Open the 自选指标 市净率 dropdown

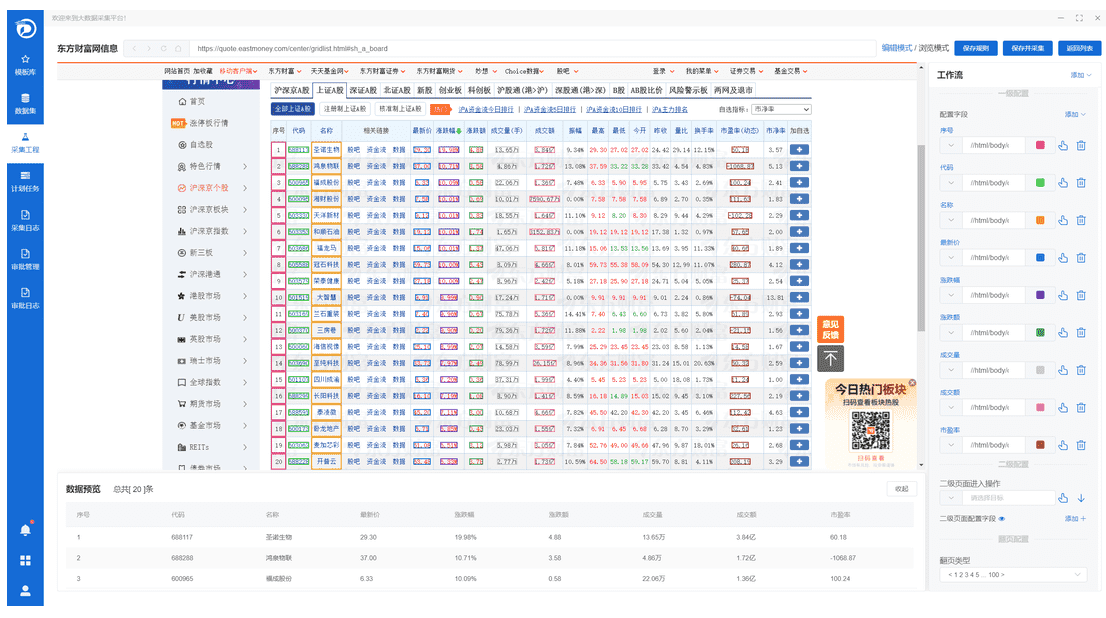[x=782, y=109]
